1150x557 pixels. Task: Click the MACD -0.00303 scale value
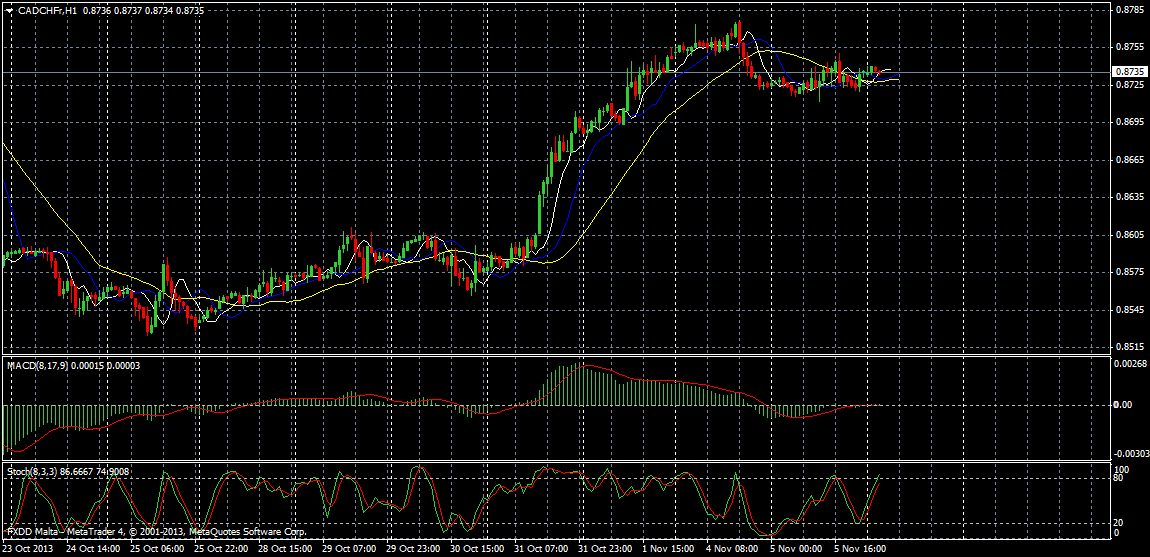(x=1130, y=454)
